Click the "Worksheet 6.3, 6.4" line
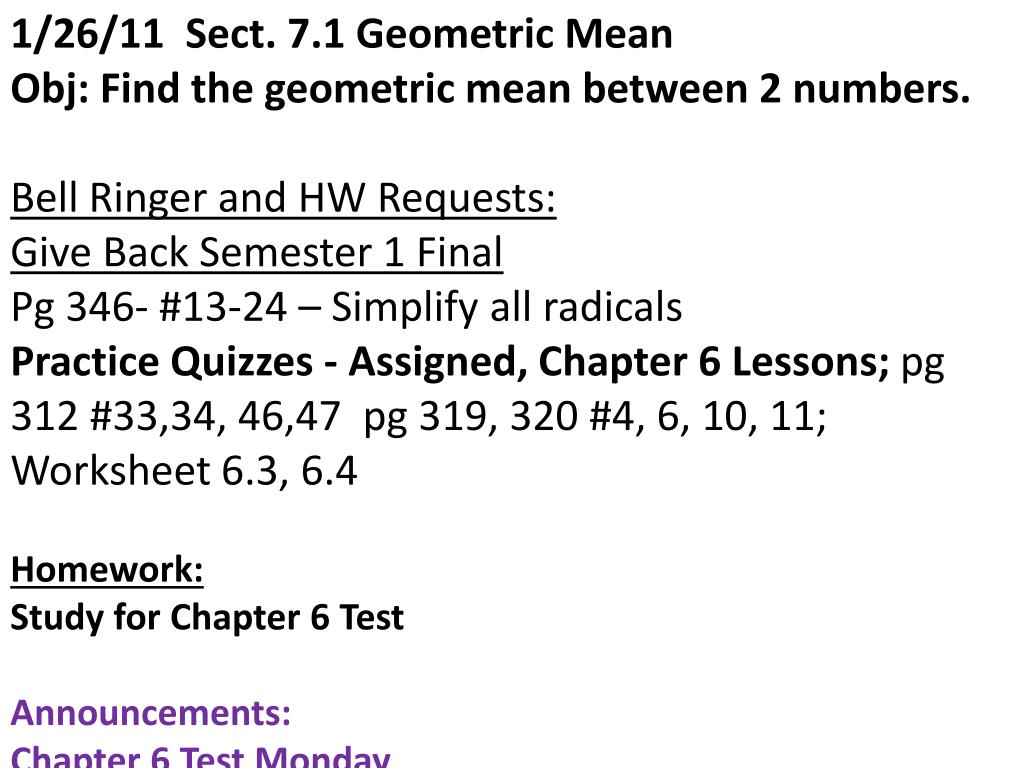1024x768 pixels. pos(184,471)
